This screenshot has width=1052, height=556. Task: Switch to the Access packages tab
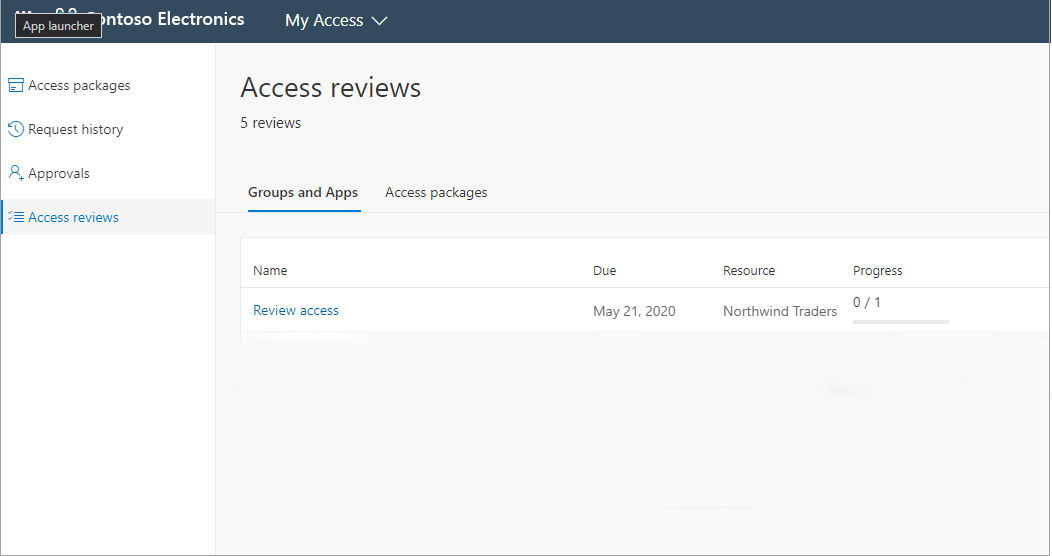(x=436, y=192)
